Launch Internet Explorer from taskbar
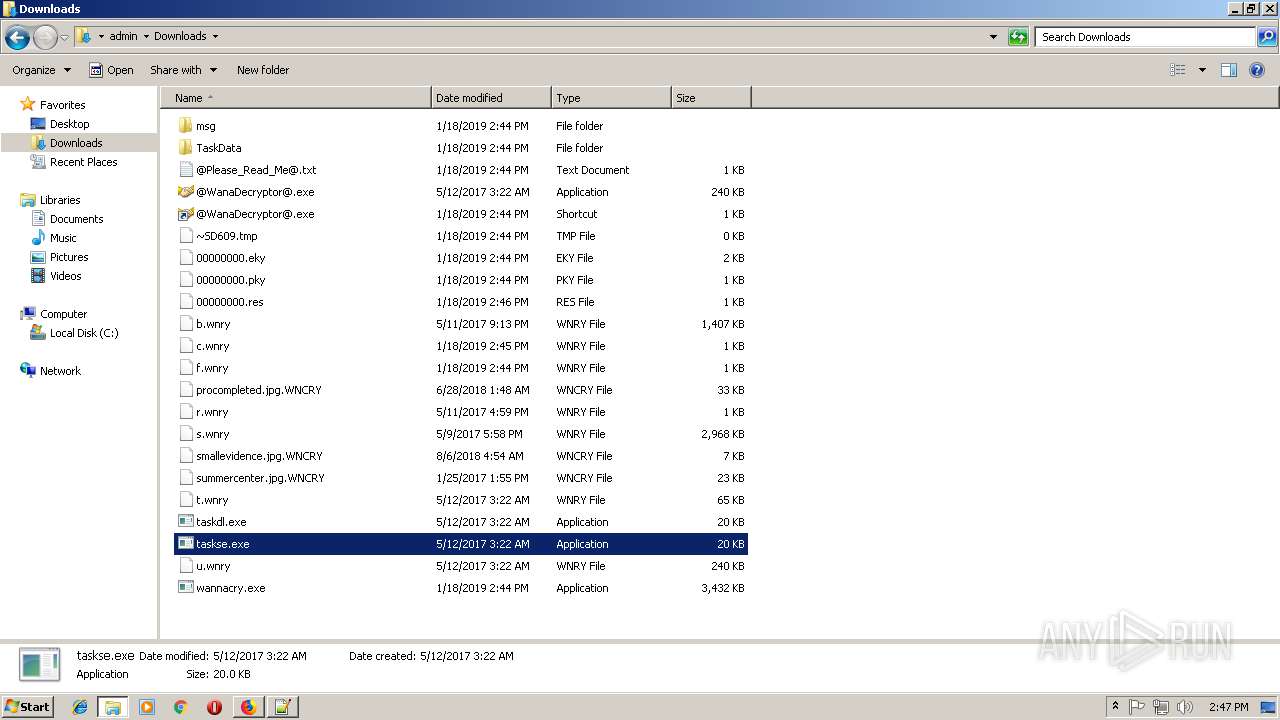Image resolution: width=1280 pixels, height=720 pixels. point(80,707)
